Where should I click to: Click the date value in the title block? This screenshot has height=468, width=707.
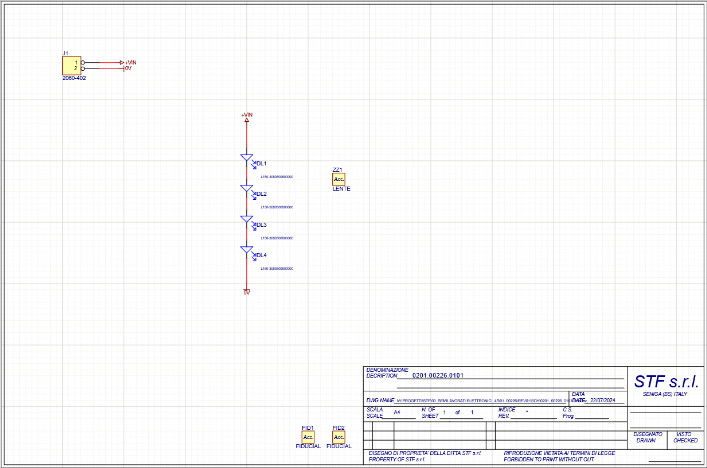(x=603, y=400)
